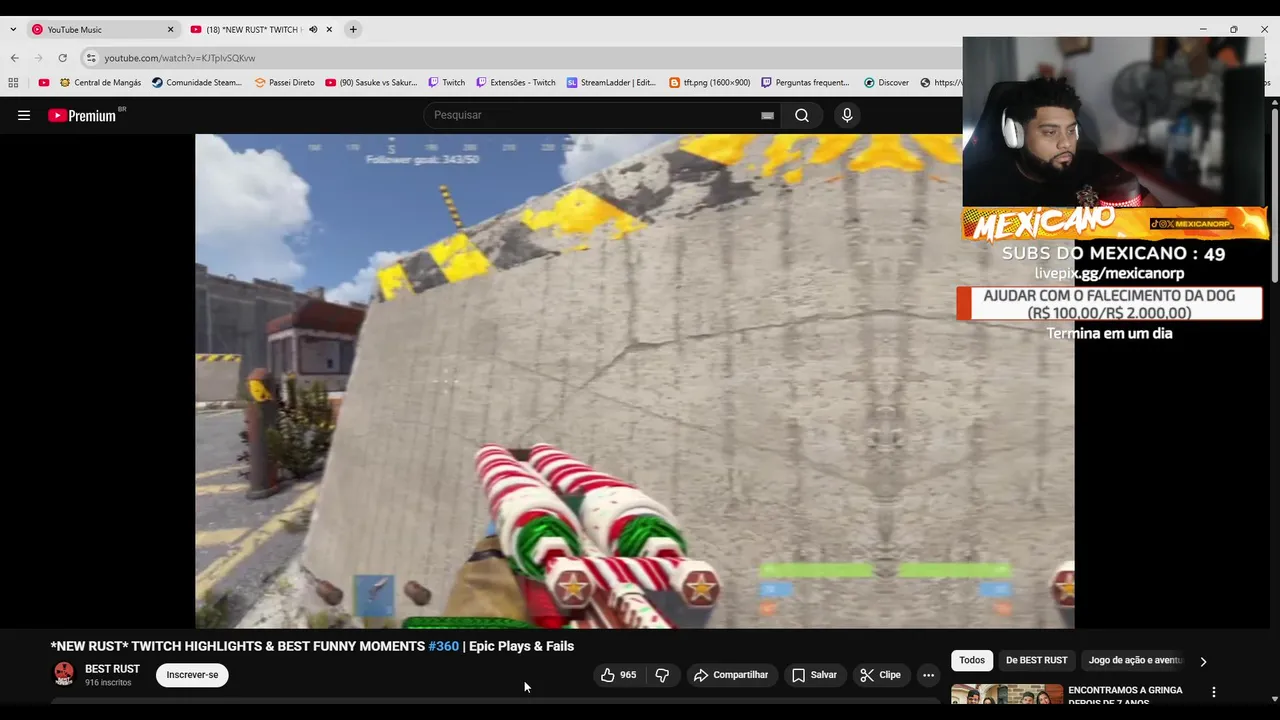Viewport: 1280px width, 720px height.
Task: Click the Pesquisar search field
Action: 595,115
